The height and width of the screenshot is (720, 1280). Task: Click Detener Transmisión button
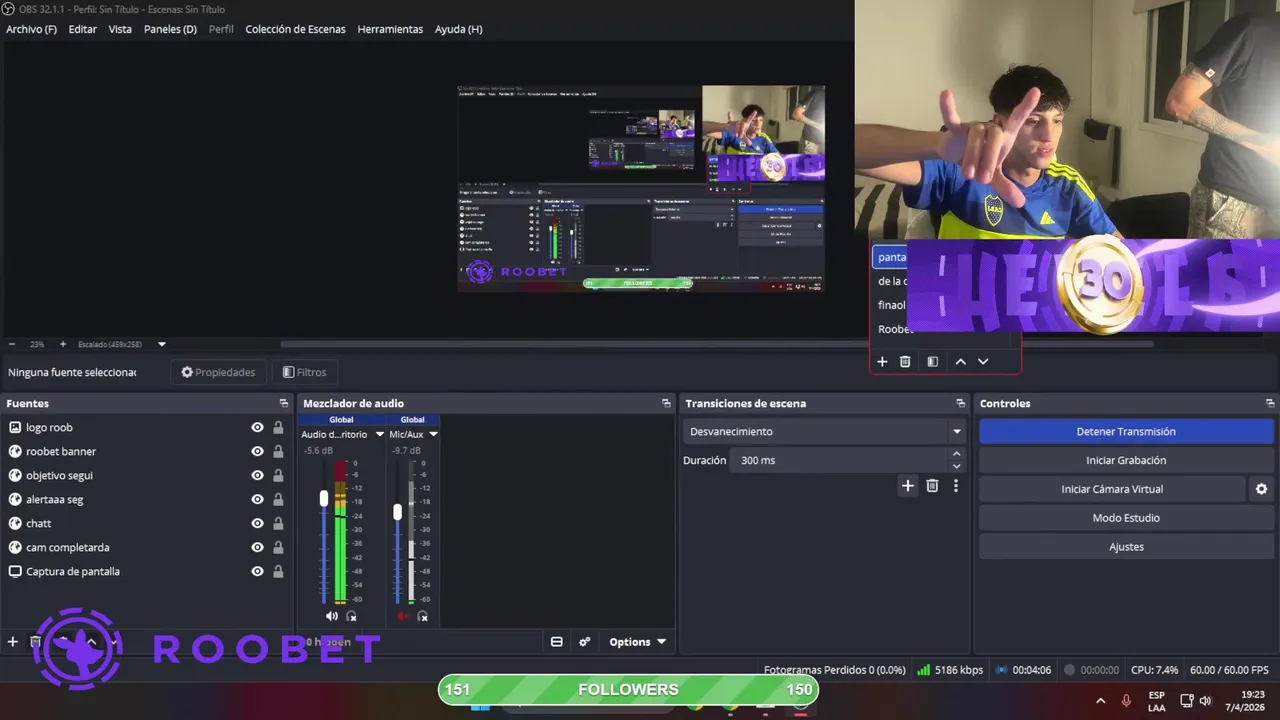coord(1126,432)
